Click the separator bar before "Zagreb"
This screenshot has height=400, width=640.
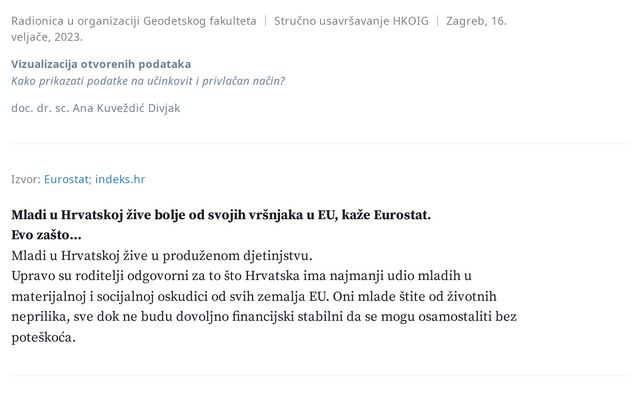pyautogui.click(x=436, y=20)
